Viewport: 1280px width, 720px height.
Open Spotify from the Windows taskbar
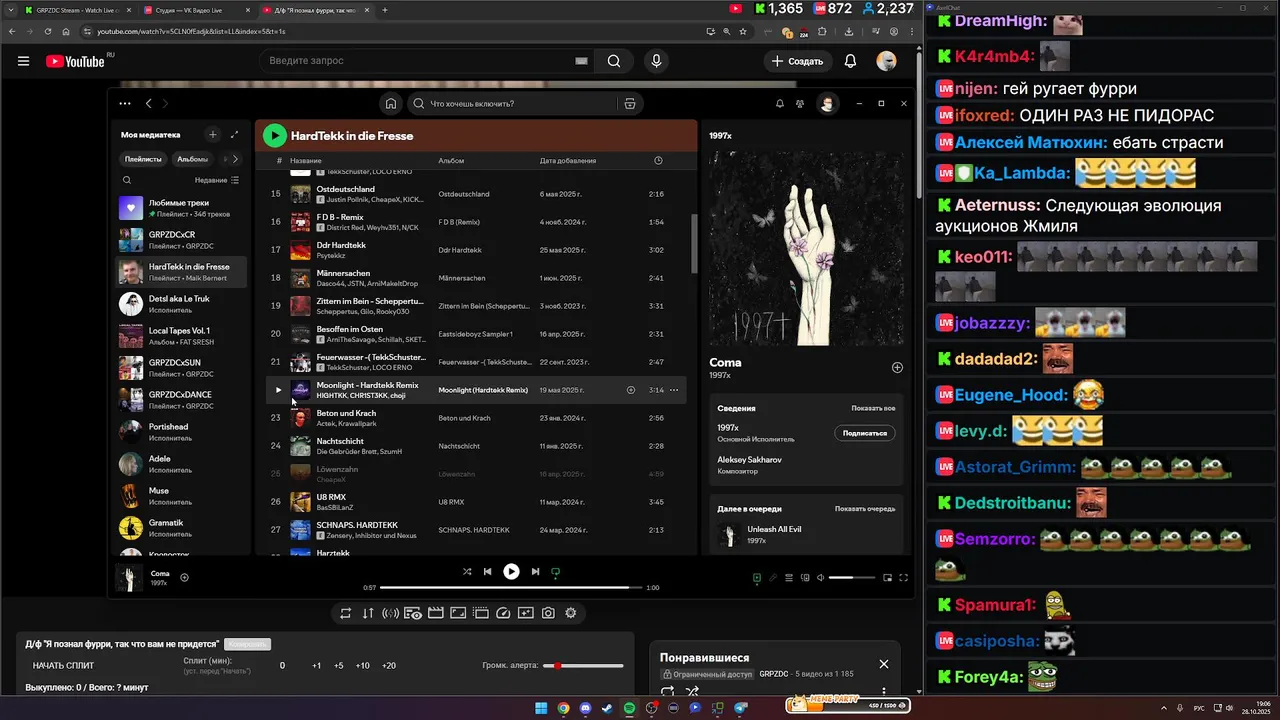point(629,708)
